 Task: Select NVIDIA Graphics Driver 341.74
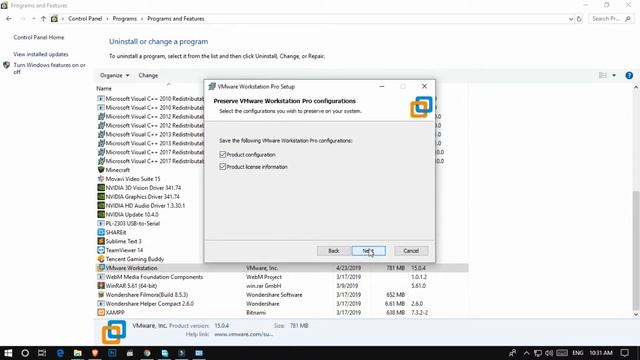click(x=142, y=197)
